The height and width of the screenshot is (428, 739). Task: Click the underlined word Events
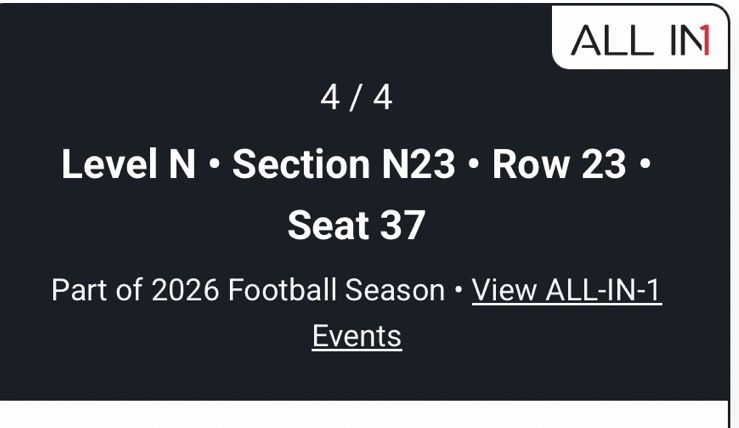357,336
